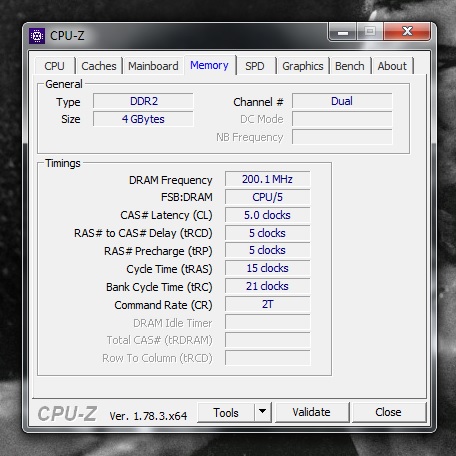The image size is (456, 456).
Task: Switch to the SPD tab
Action: pos(255,66)
